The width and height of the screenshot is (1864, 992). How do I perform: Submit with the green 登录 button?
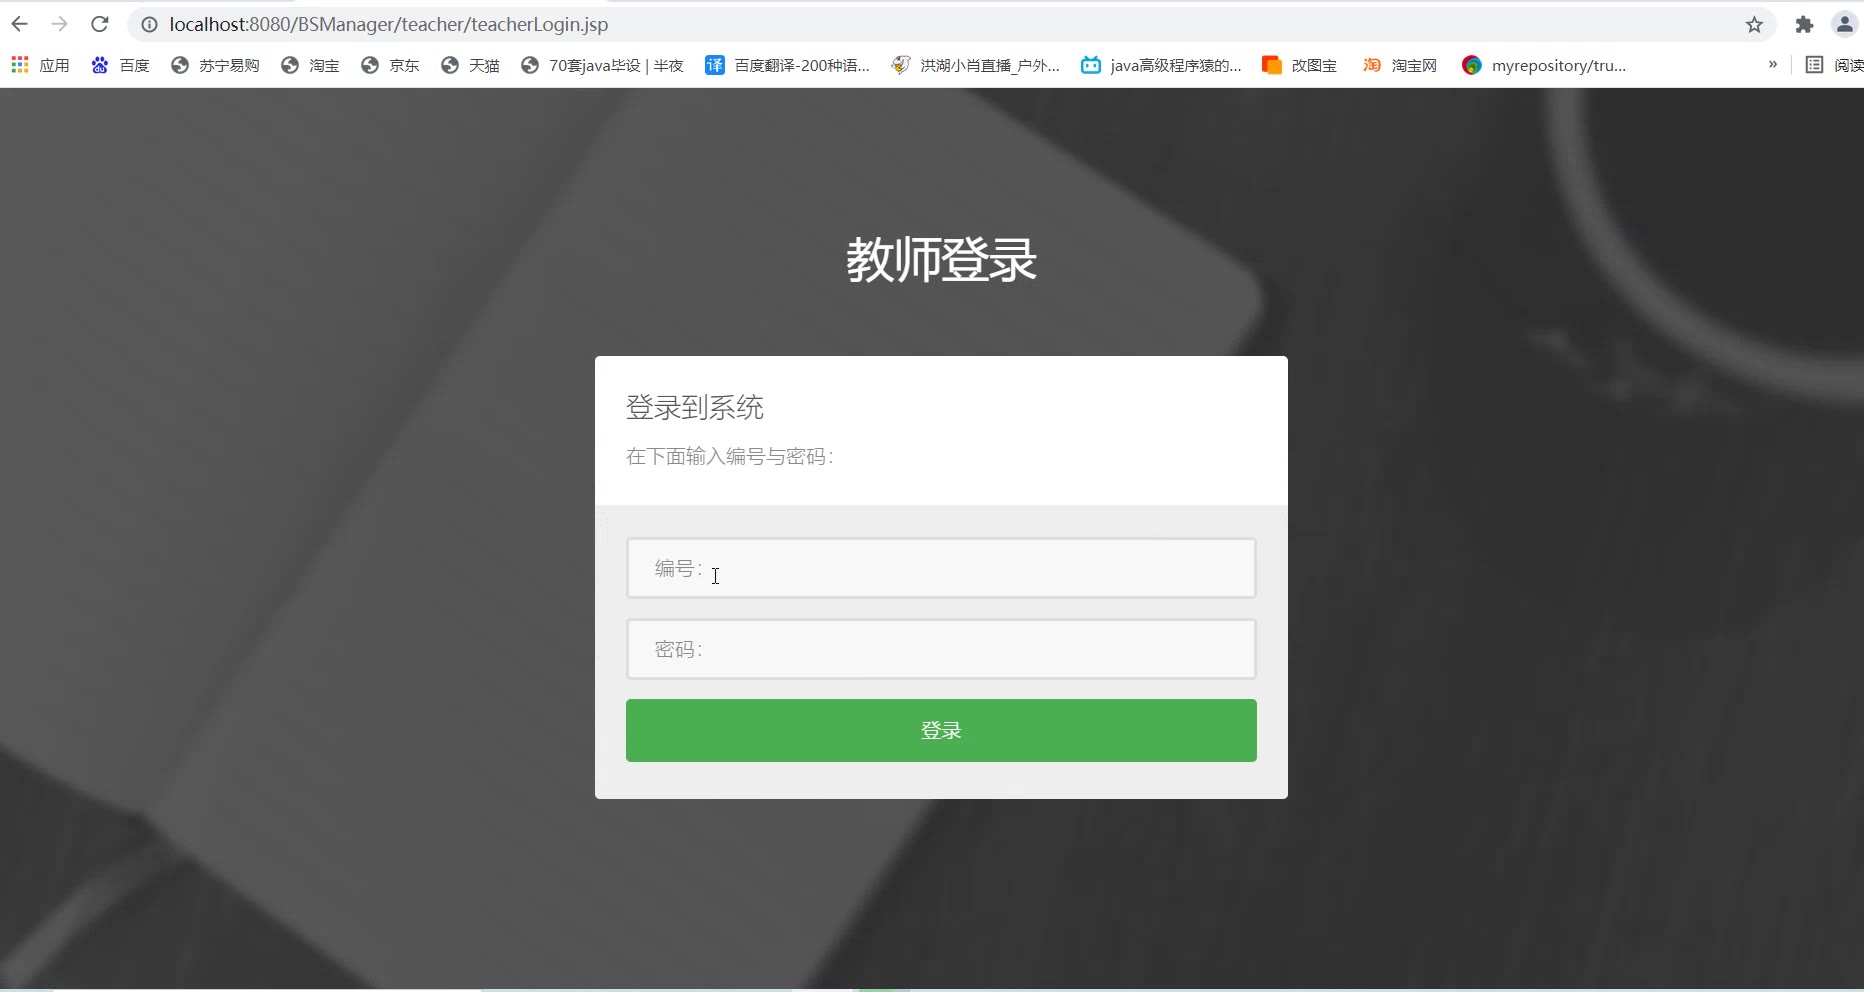click(x=941, y=730)
